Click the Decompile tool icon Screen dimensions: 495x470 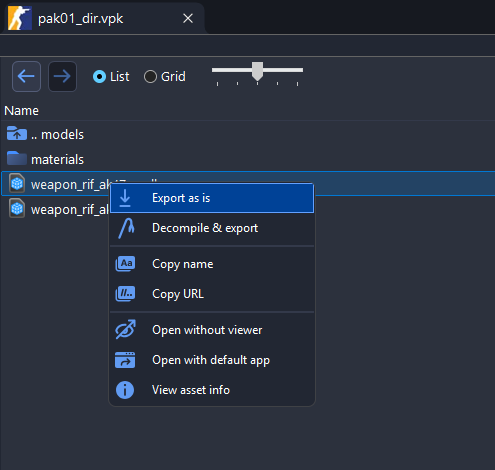point(126,228)
